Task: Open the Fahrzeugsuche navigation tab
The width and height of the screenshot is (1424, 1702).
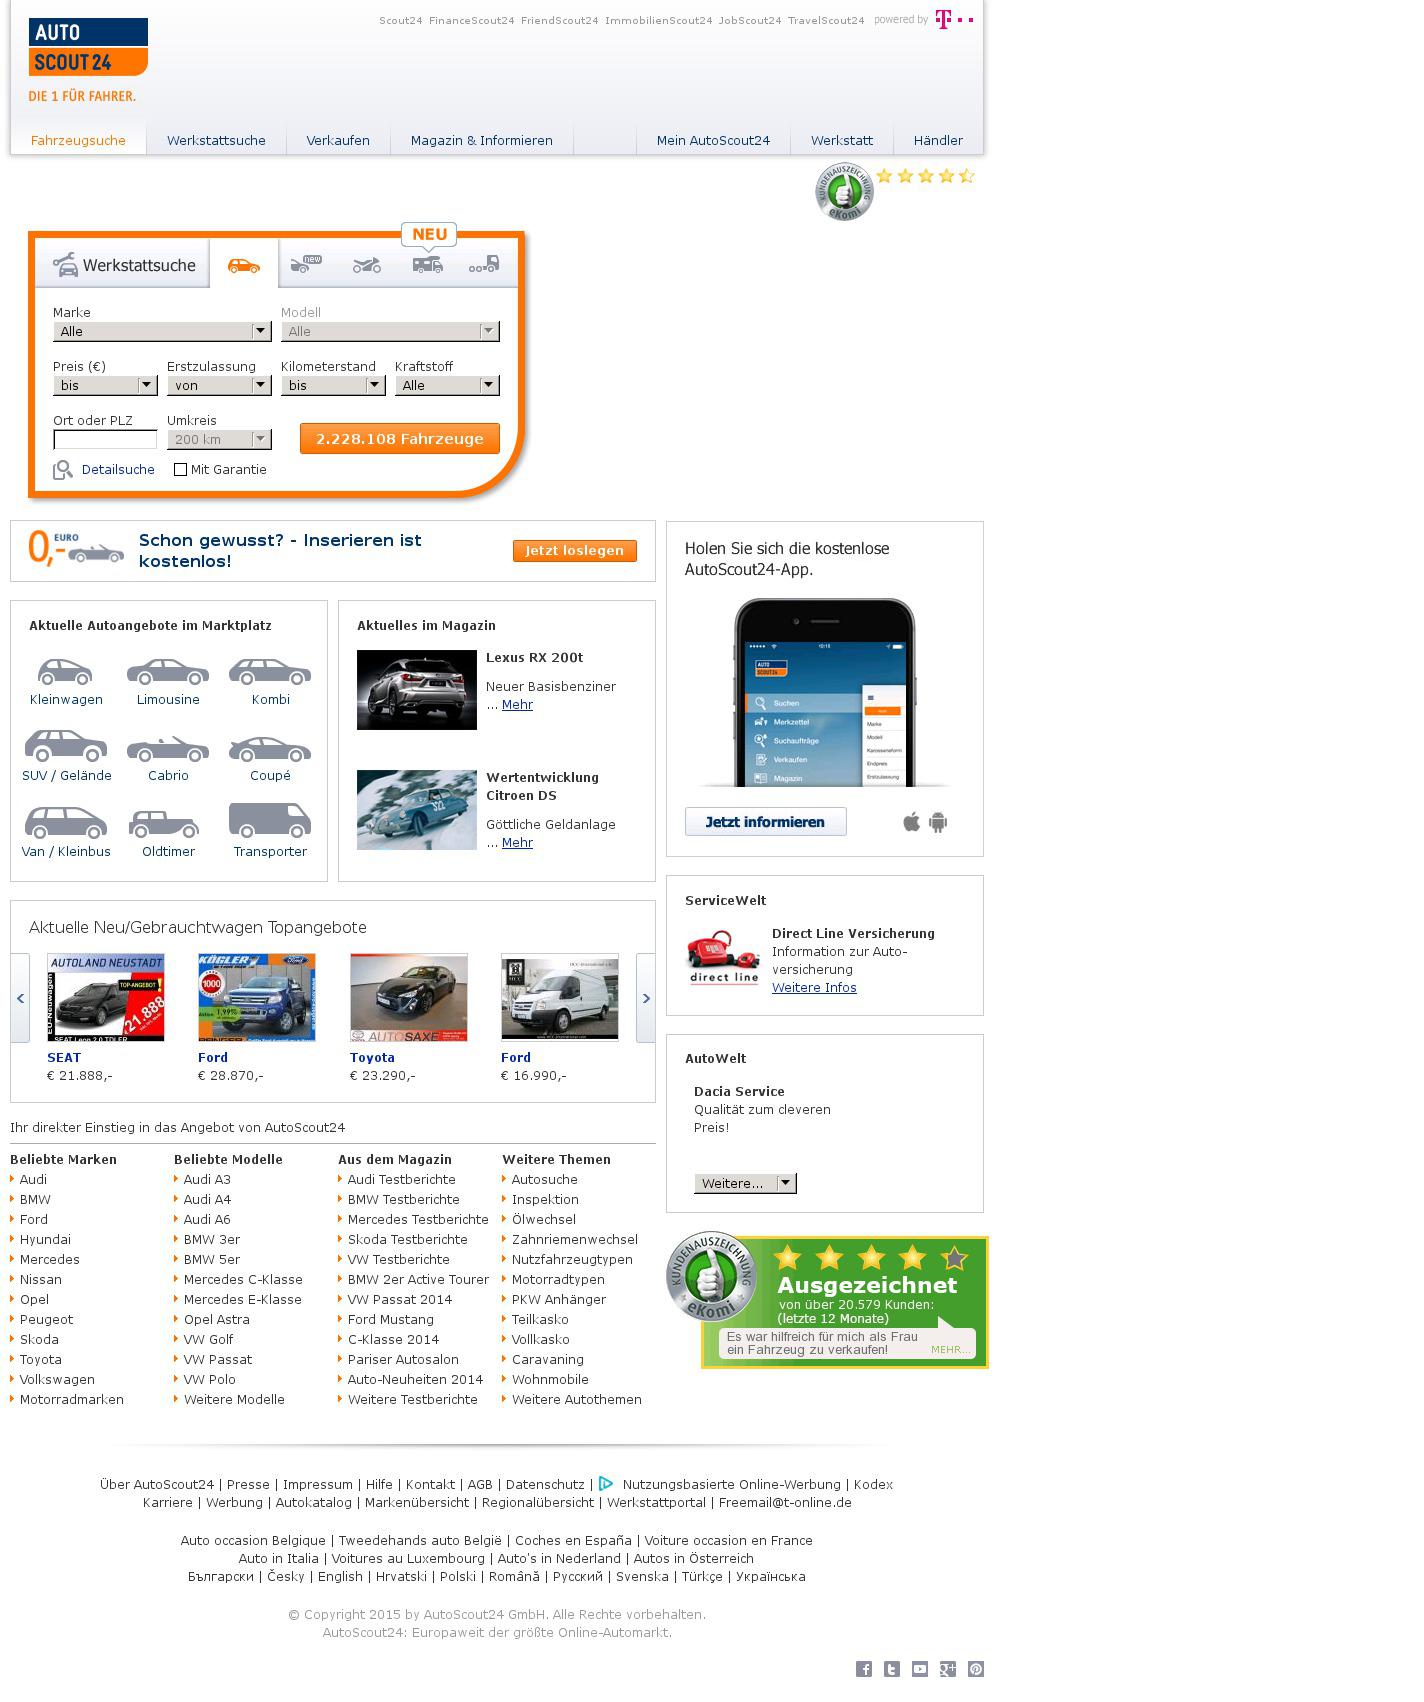Action: (x=78, y=140)
